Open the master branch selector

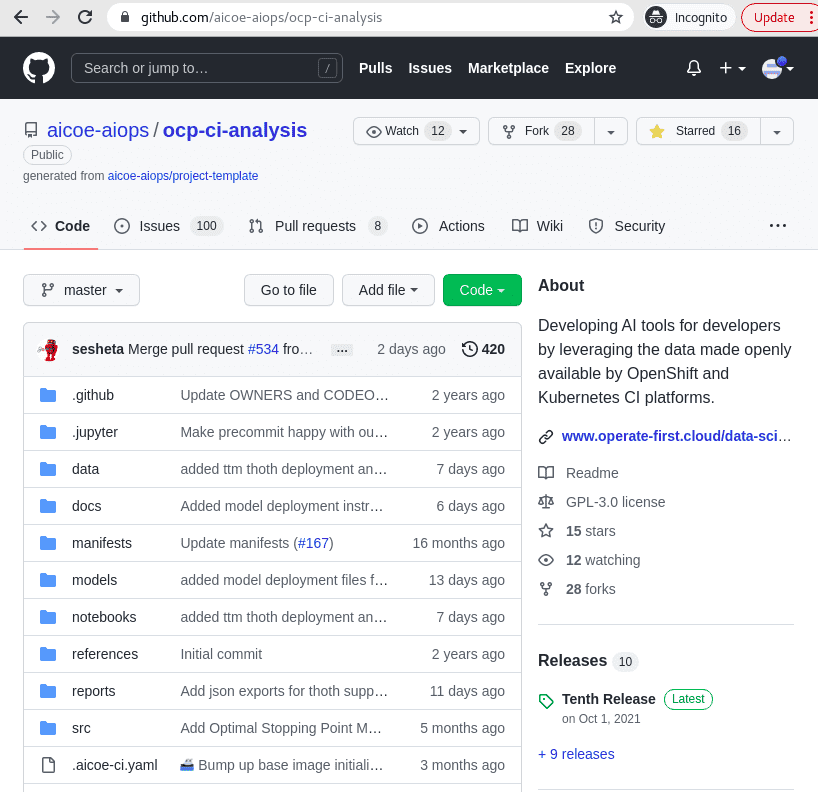click(81, 290)
